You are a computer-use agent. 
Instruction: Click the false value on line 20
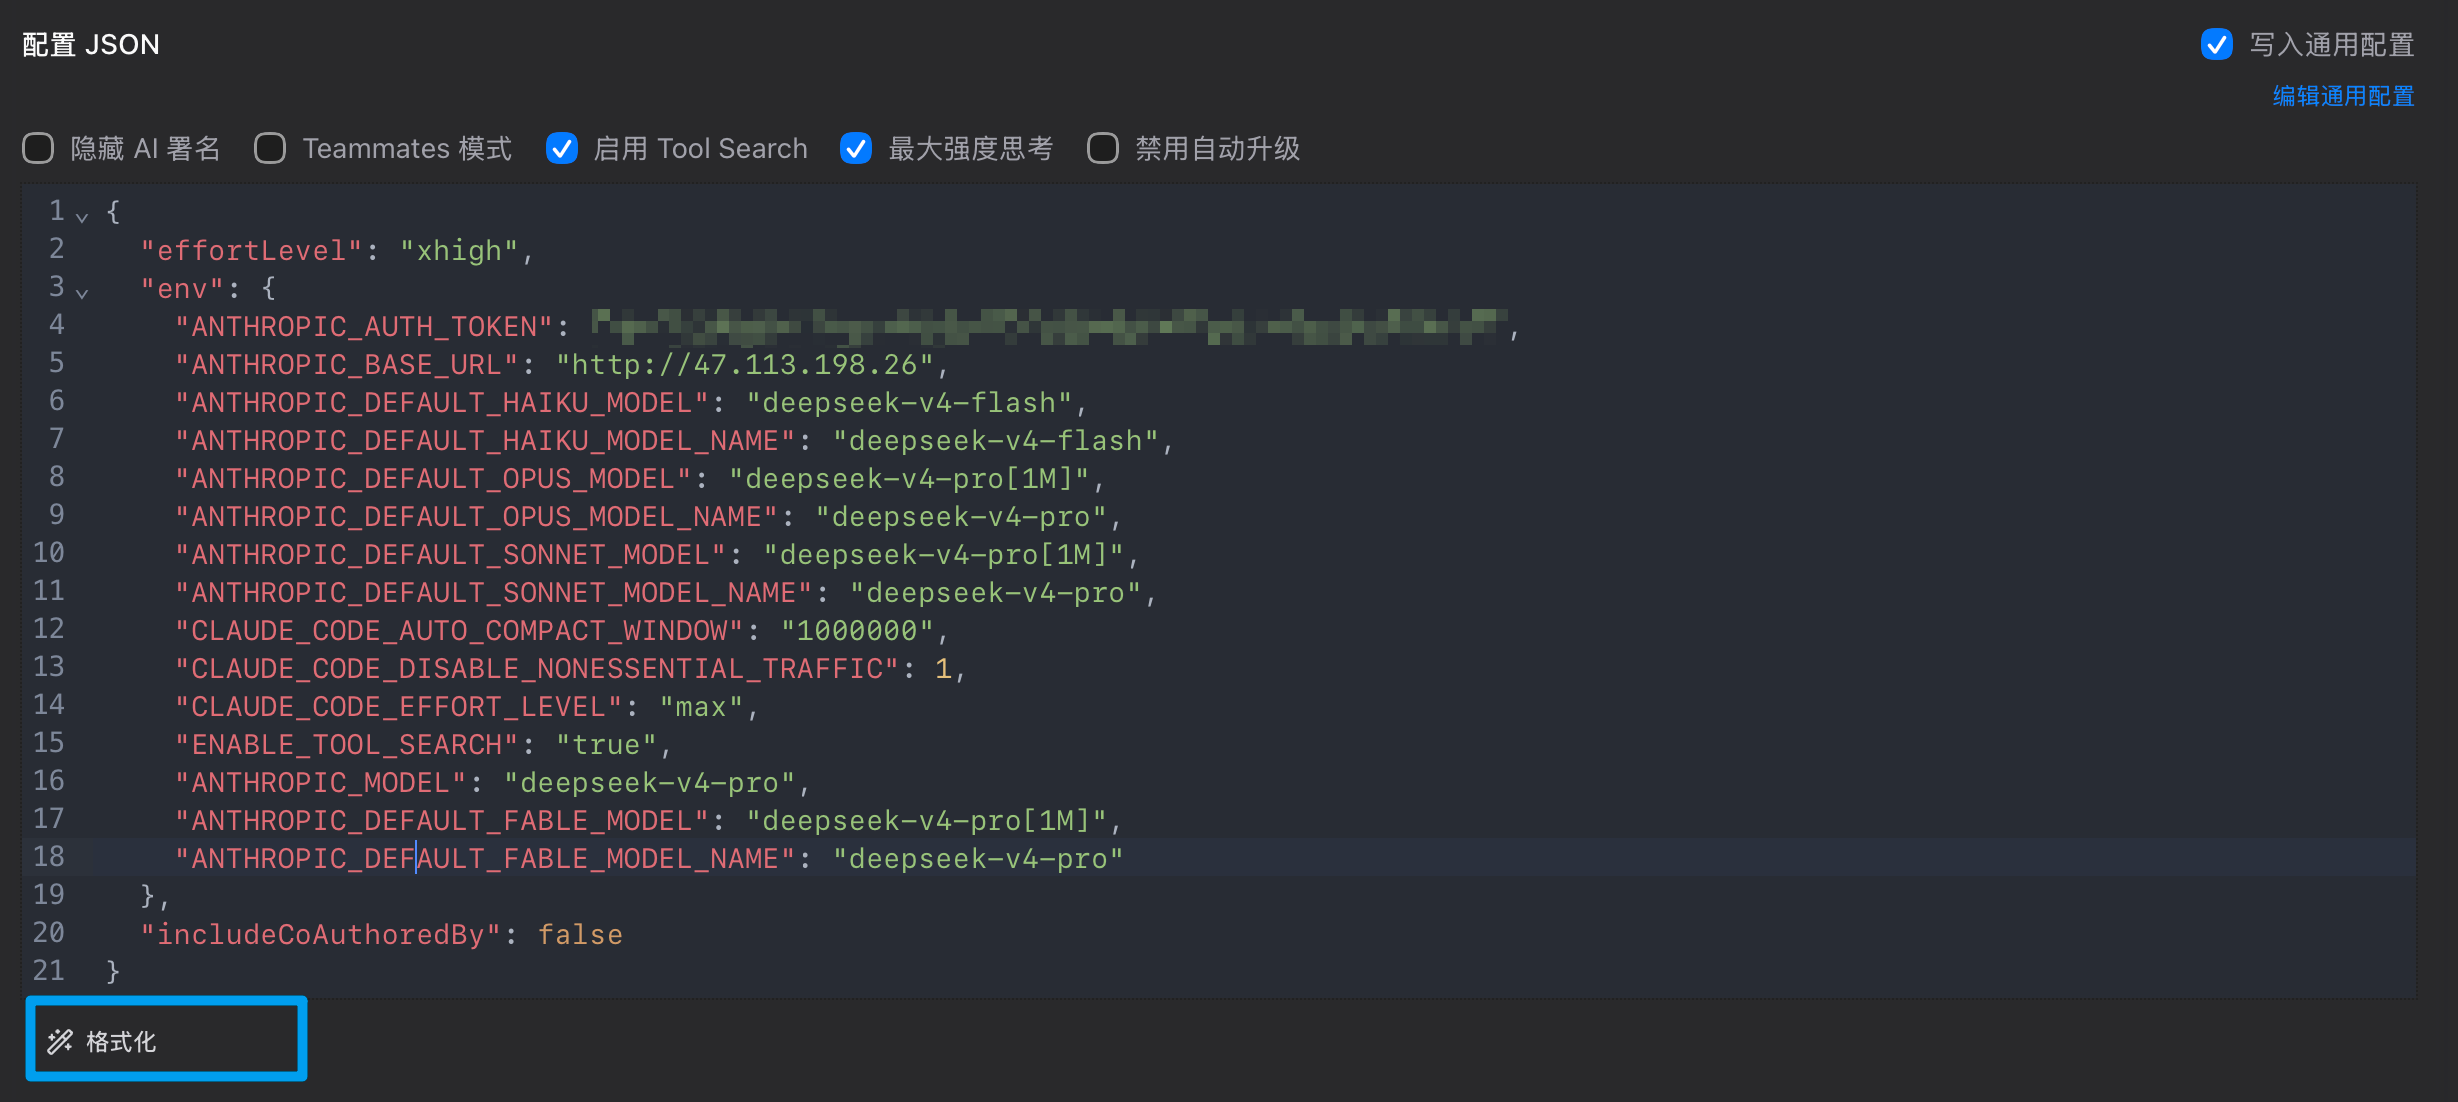[x=580, y=934]
